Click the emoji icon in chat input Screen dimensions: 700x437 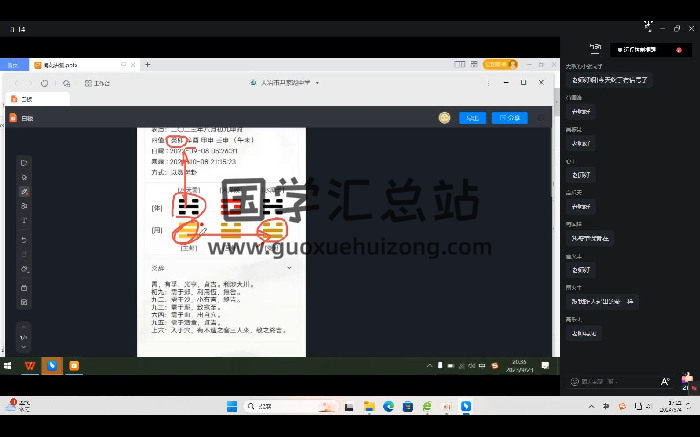(x=575, y=381)
